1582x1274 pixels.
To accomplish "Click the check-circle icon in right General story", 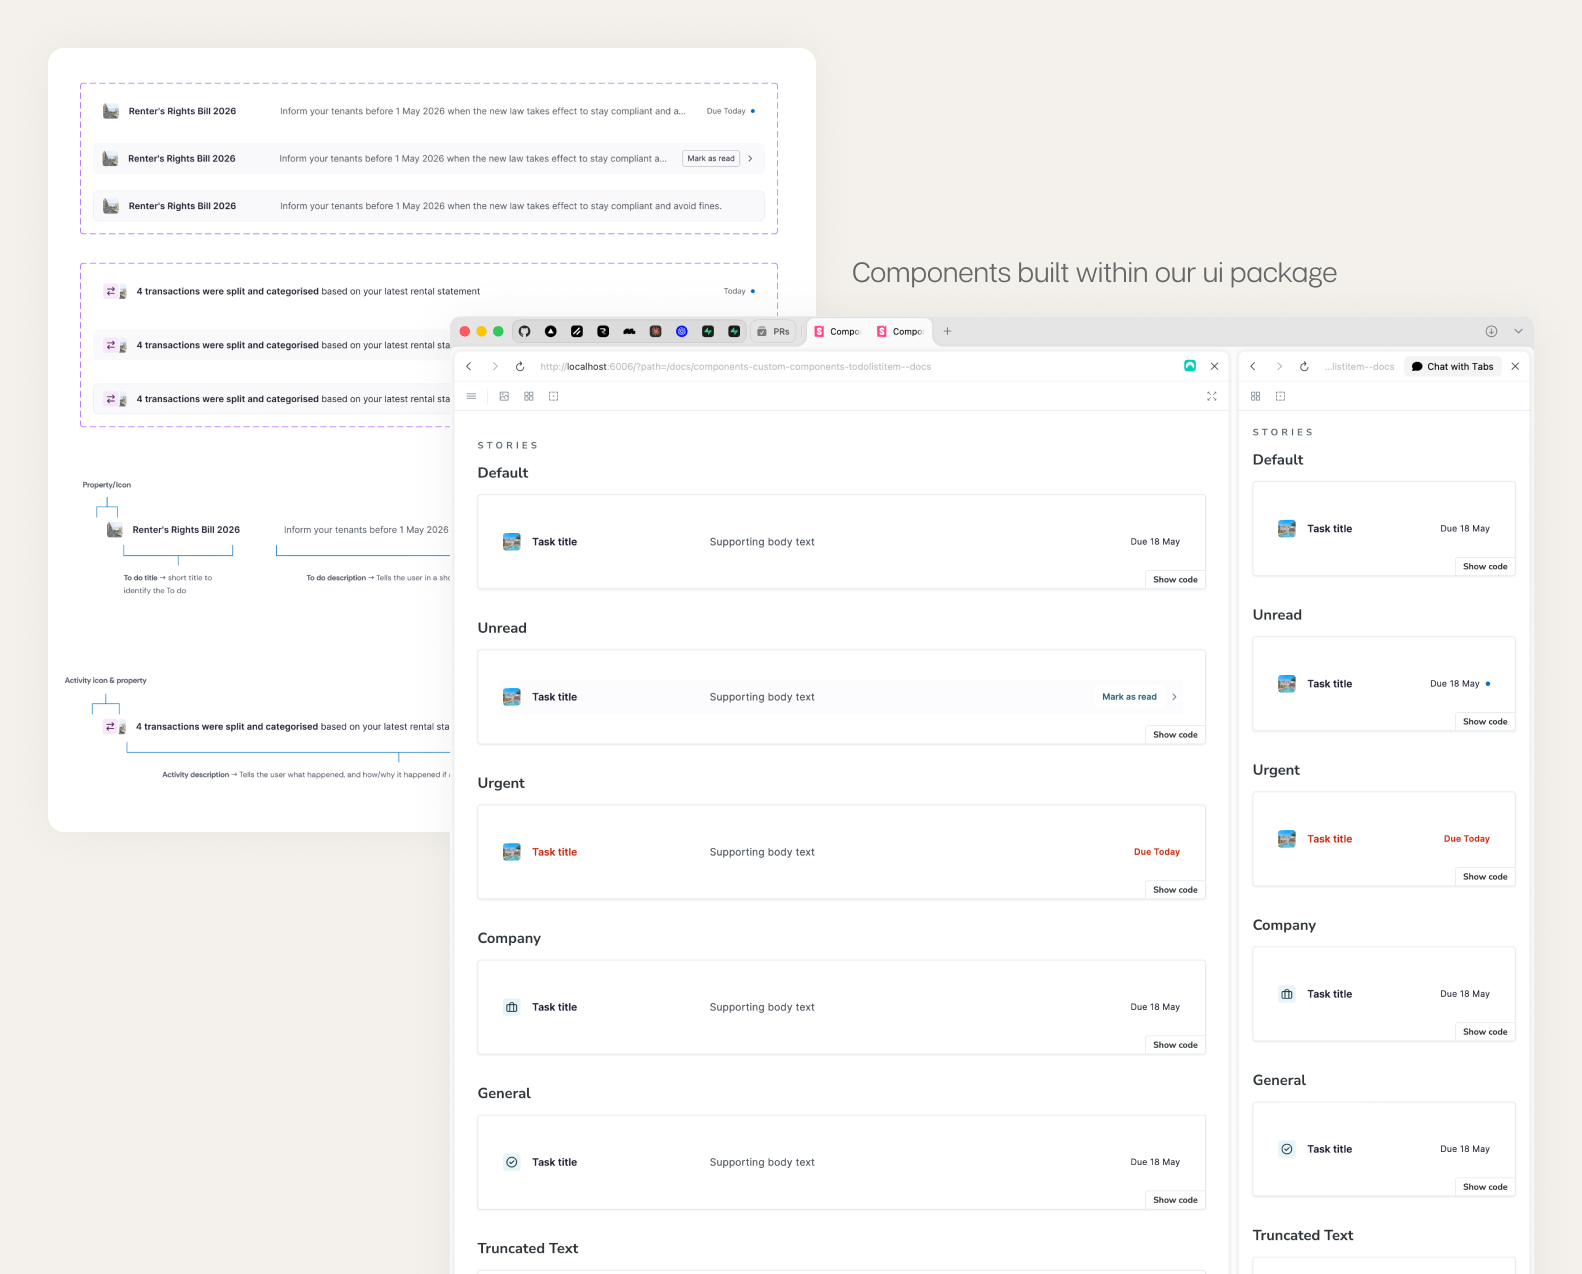I will click(1287, 1149).
